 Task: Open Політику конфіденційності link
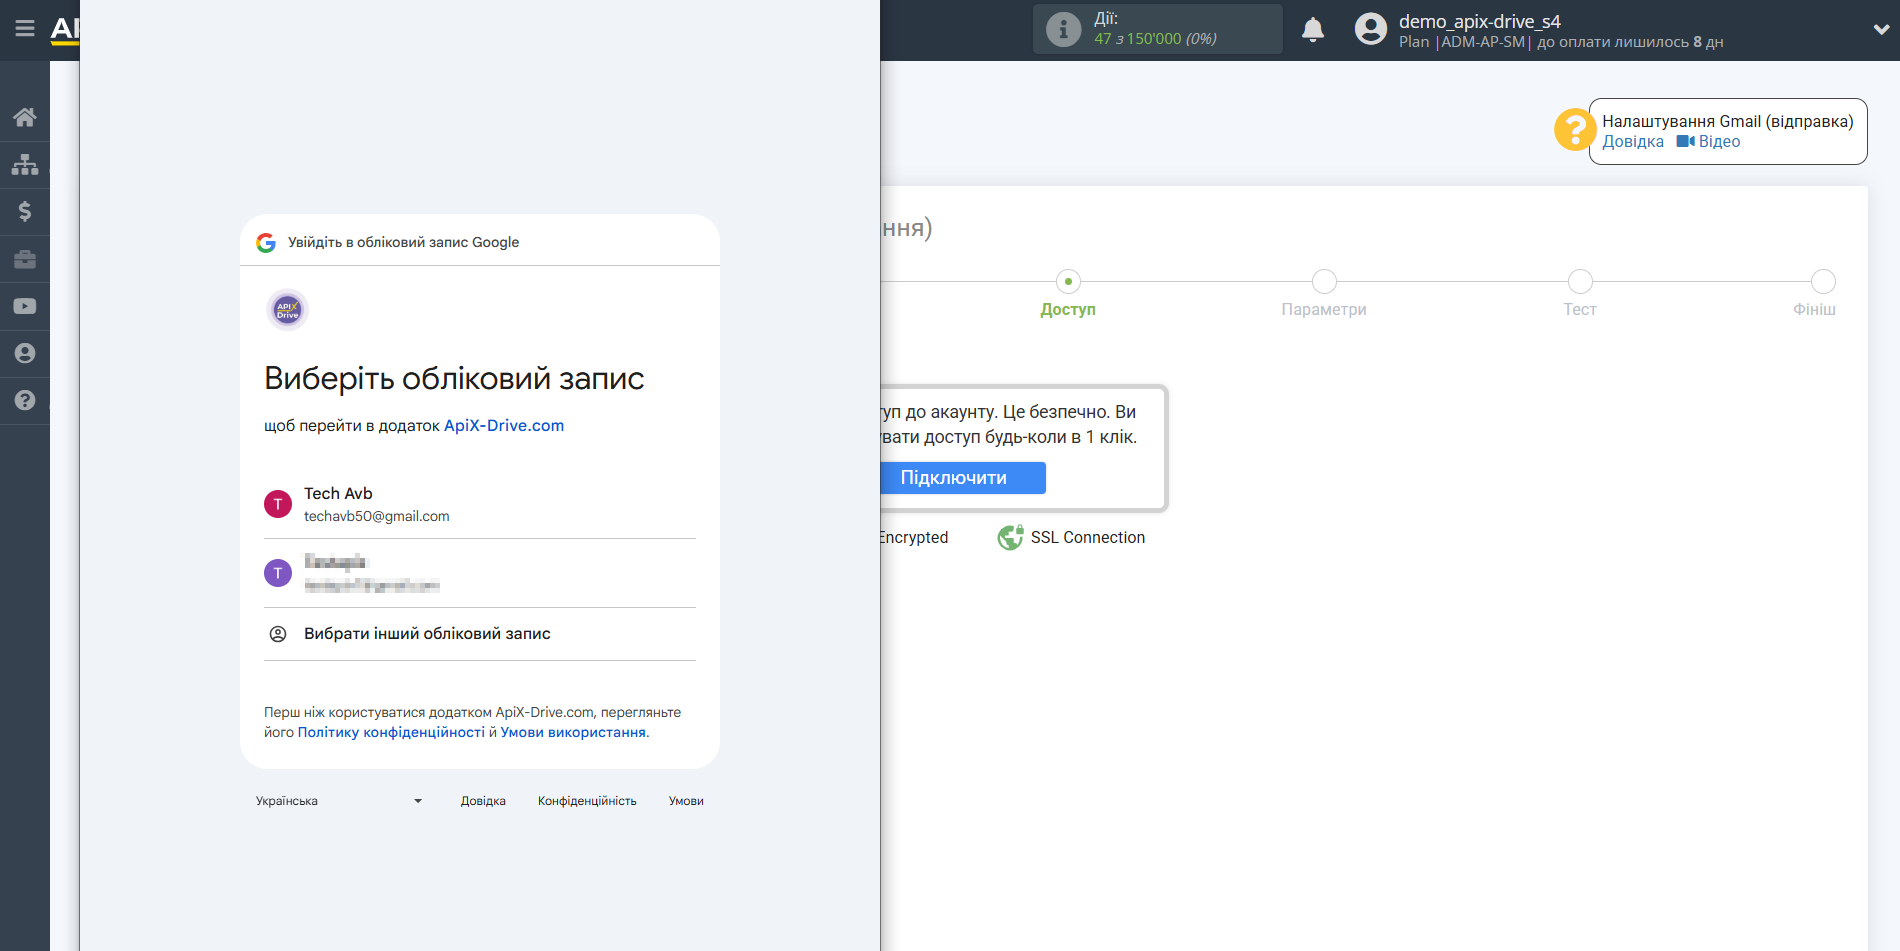coord(391,733)
